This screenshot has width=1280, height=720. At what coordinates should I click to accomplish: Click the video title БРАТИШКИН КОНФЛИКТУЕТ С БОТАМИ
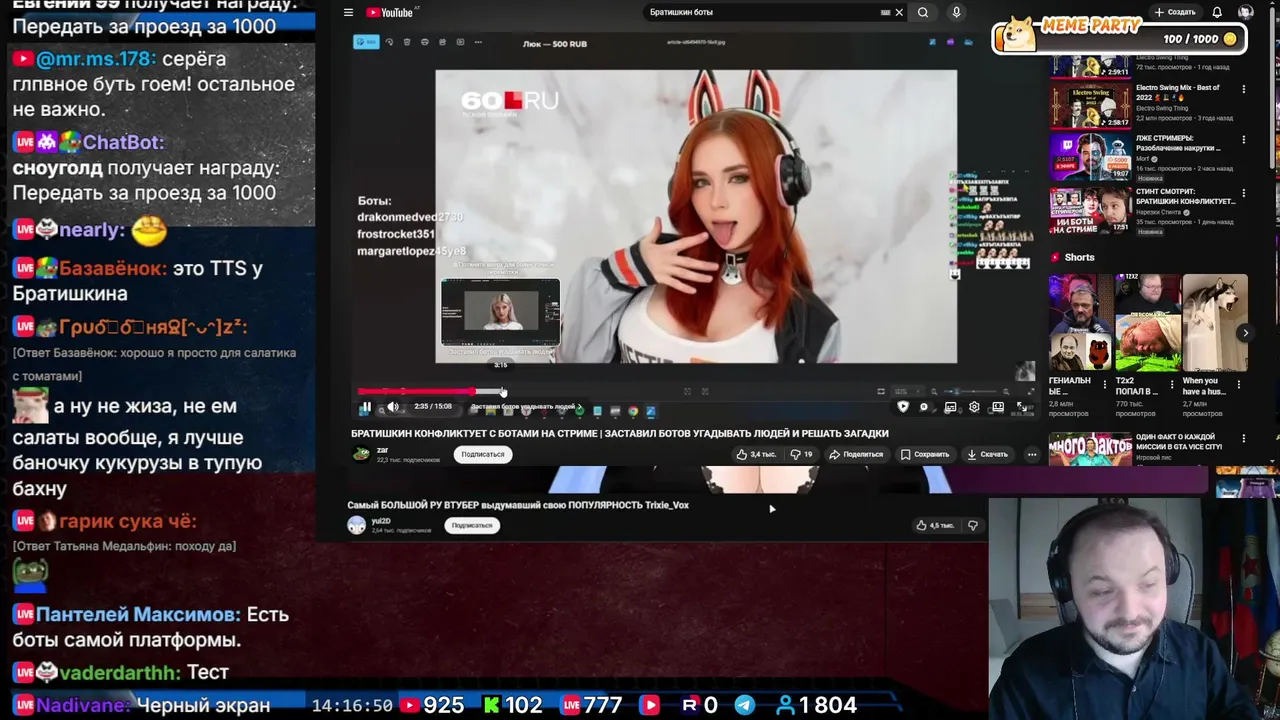pos(619,433)
